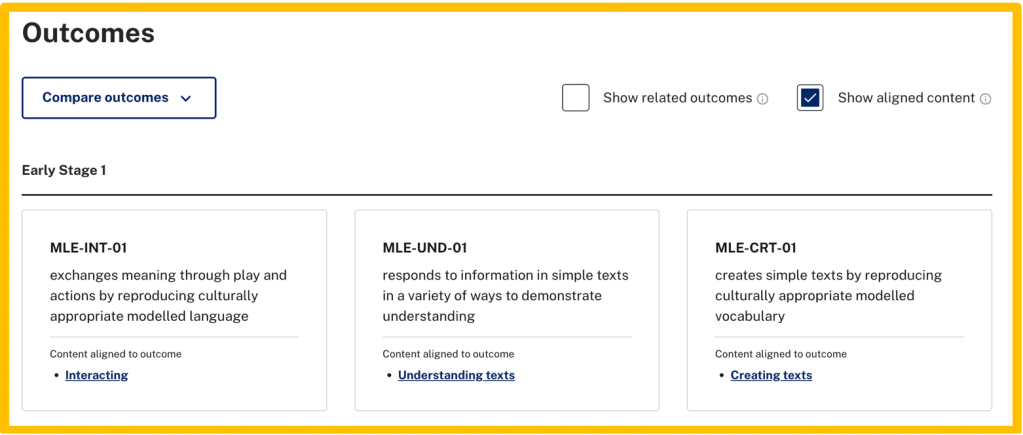Enable the Show related outcomes checkbox

[575, 98]
